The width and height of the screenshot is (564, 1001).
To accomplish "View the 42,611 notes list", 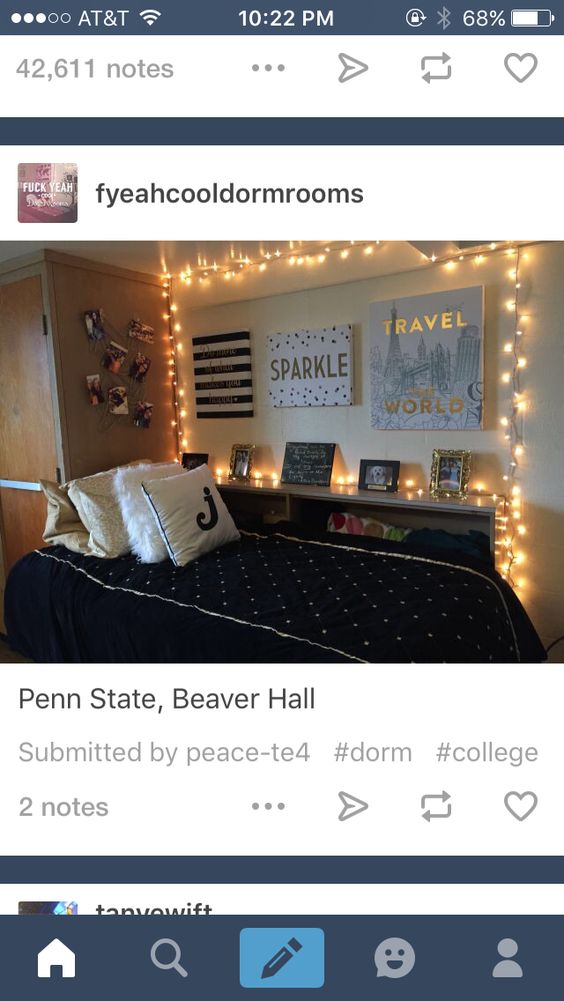I will coord(95,68).
